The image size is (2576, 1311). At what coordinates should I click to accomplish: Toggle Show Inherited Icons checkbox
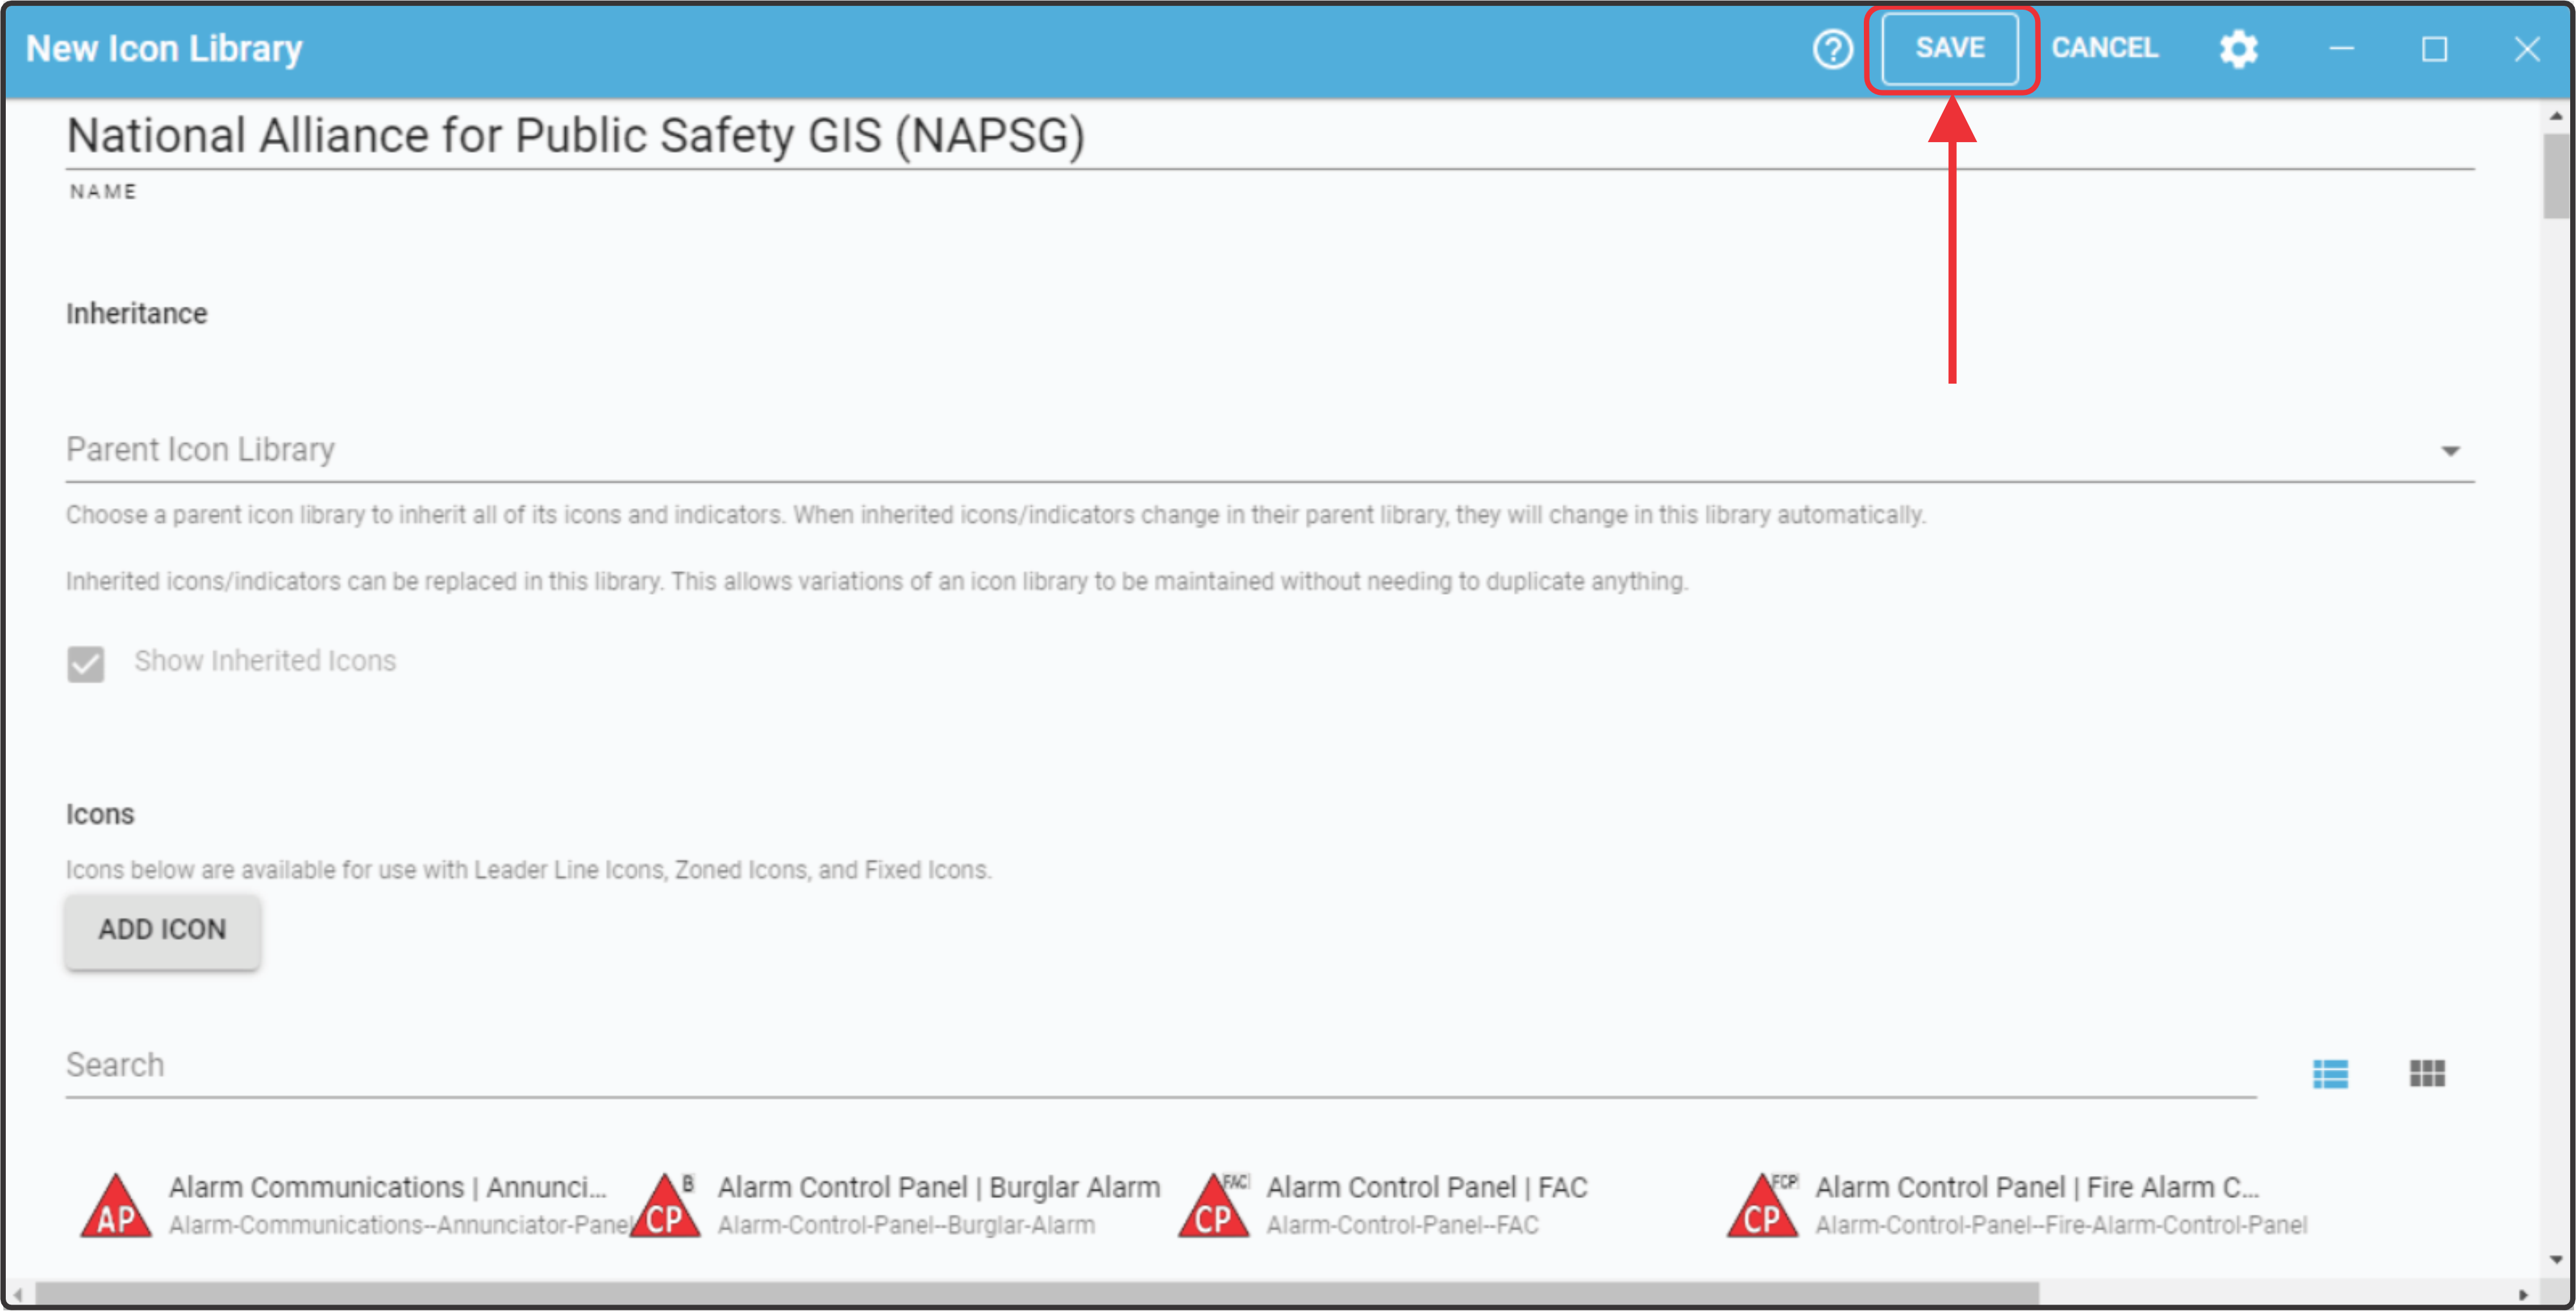pyautogui.click(x=86, y=663)
